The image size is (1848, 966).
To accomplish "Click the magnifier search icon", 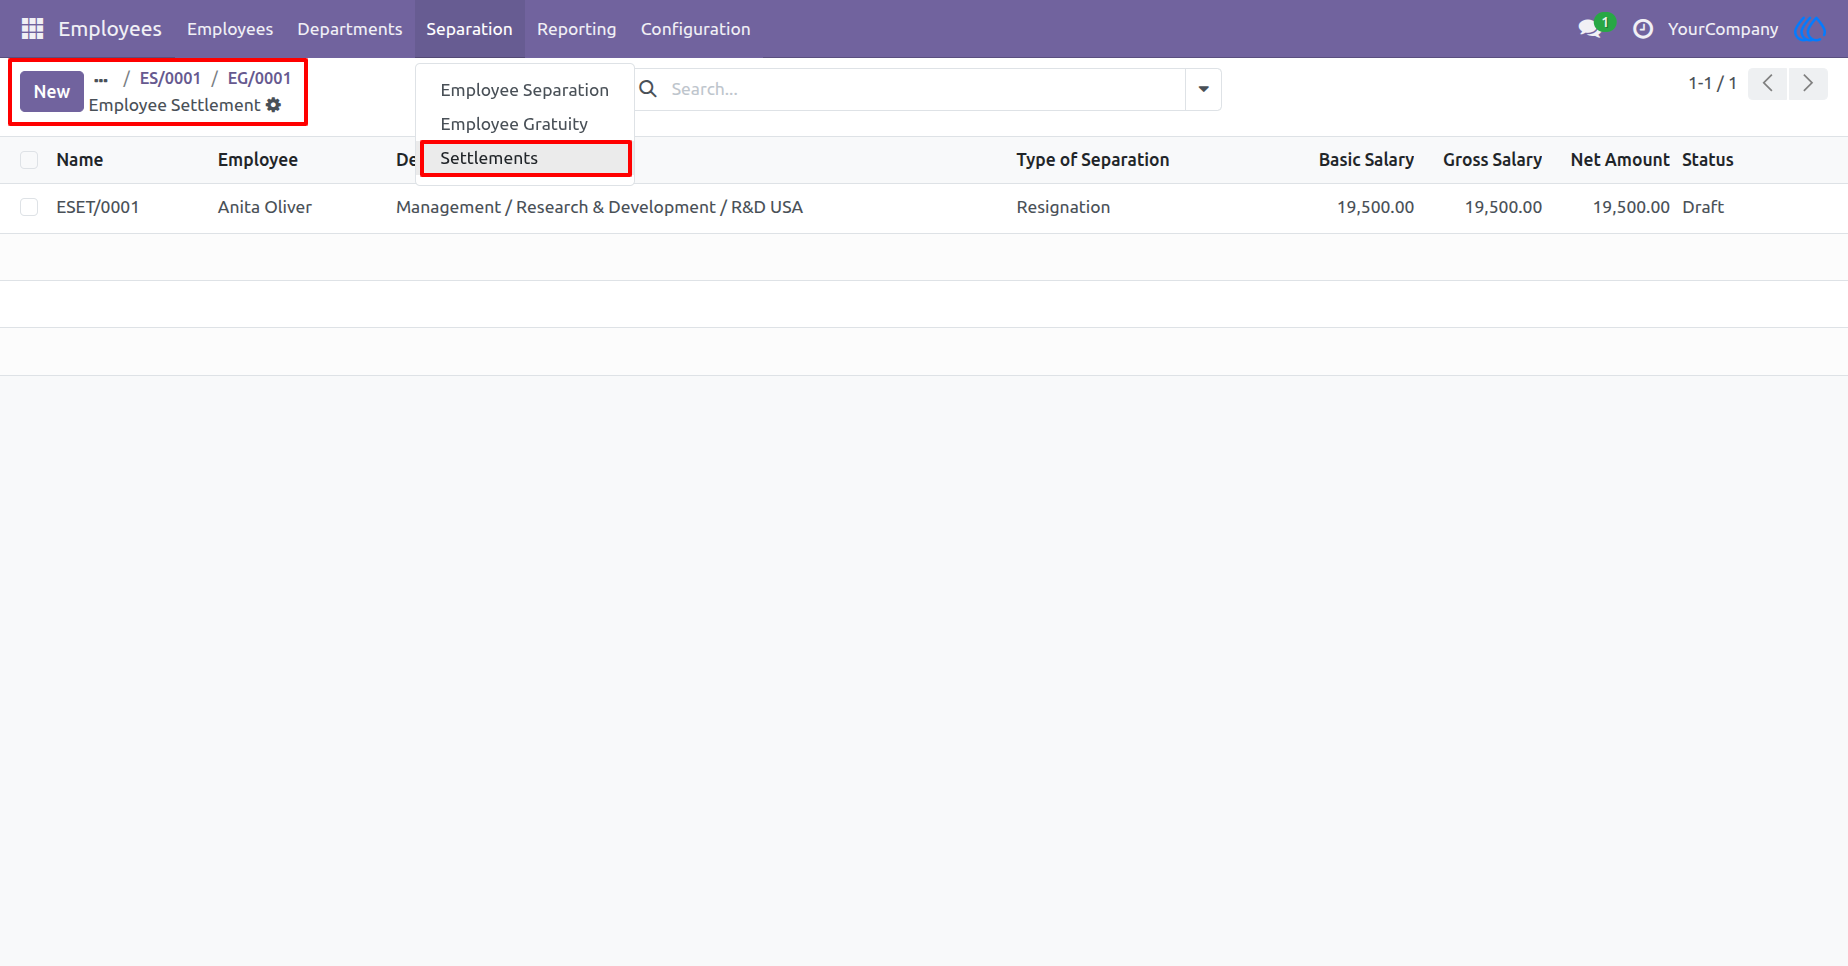I will tap(648, 89).
